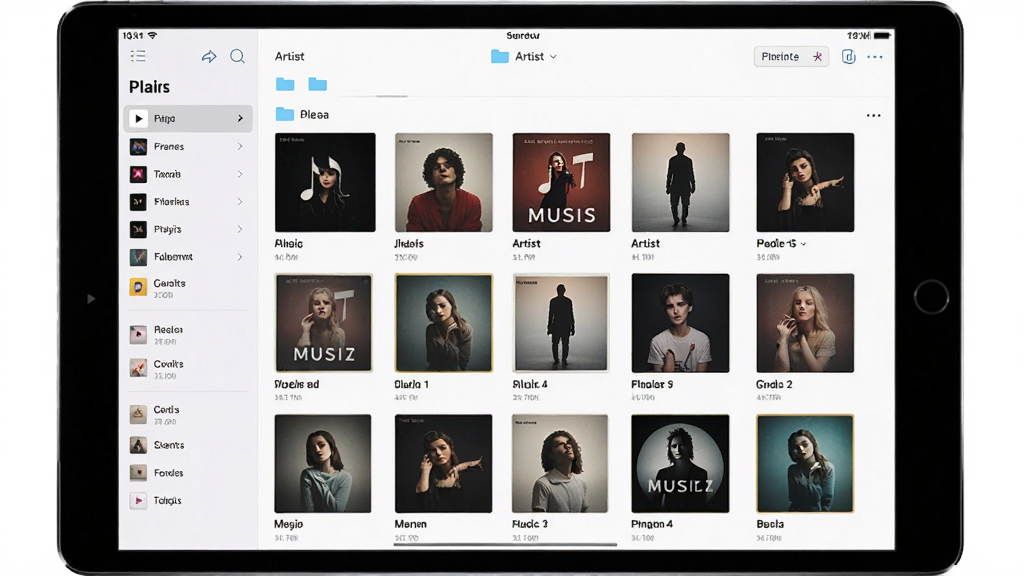Click the Artist title at top left of content
This screenshot has height=576, width=1024.
(x=289, y=57)
